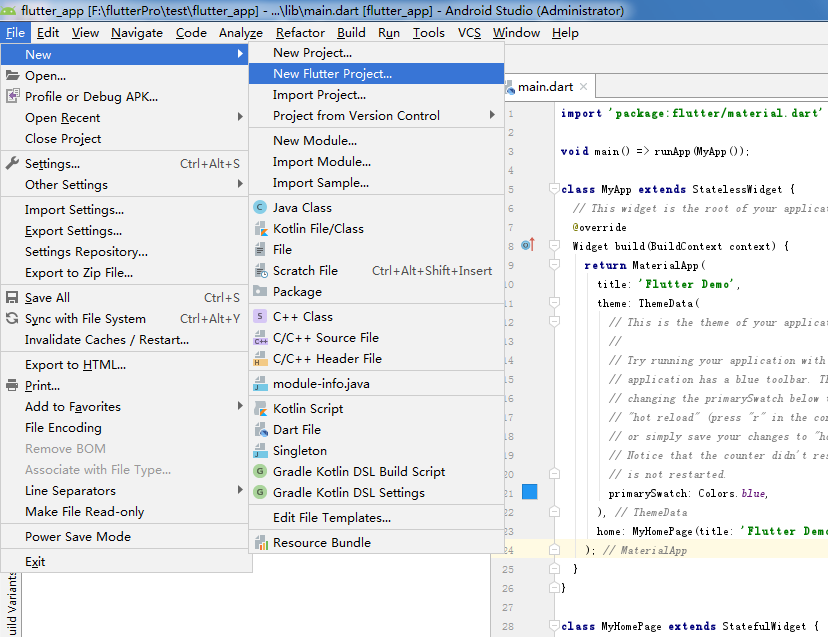828x637 pixels.
Task: Click the Gradle Kotlin DSL Build Script icon
Action: [260, 471]
